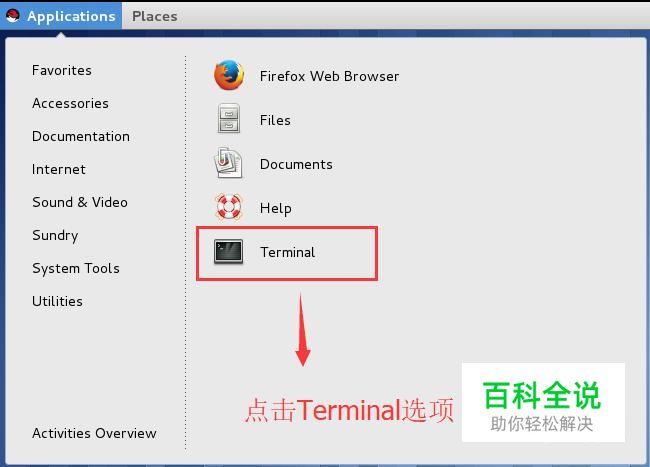Viewport: 650px width, 467px height.
Task: Open the Files cabinet icon
Action: (229, 119)
